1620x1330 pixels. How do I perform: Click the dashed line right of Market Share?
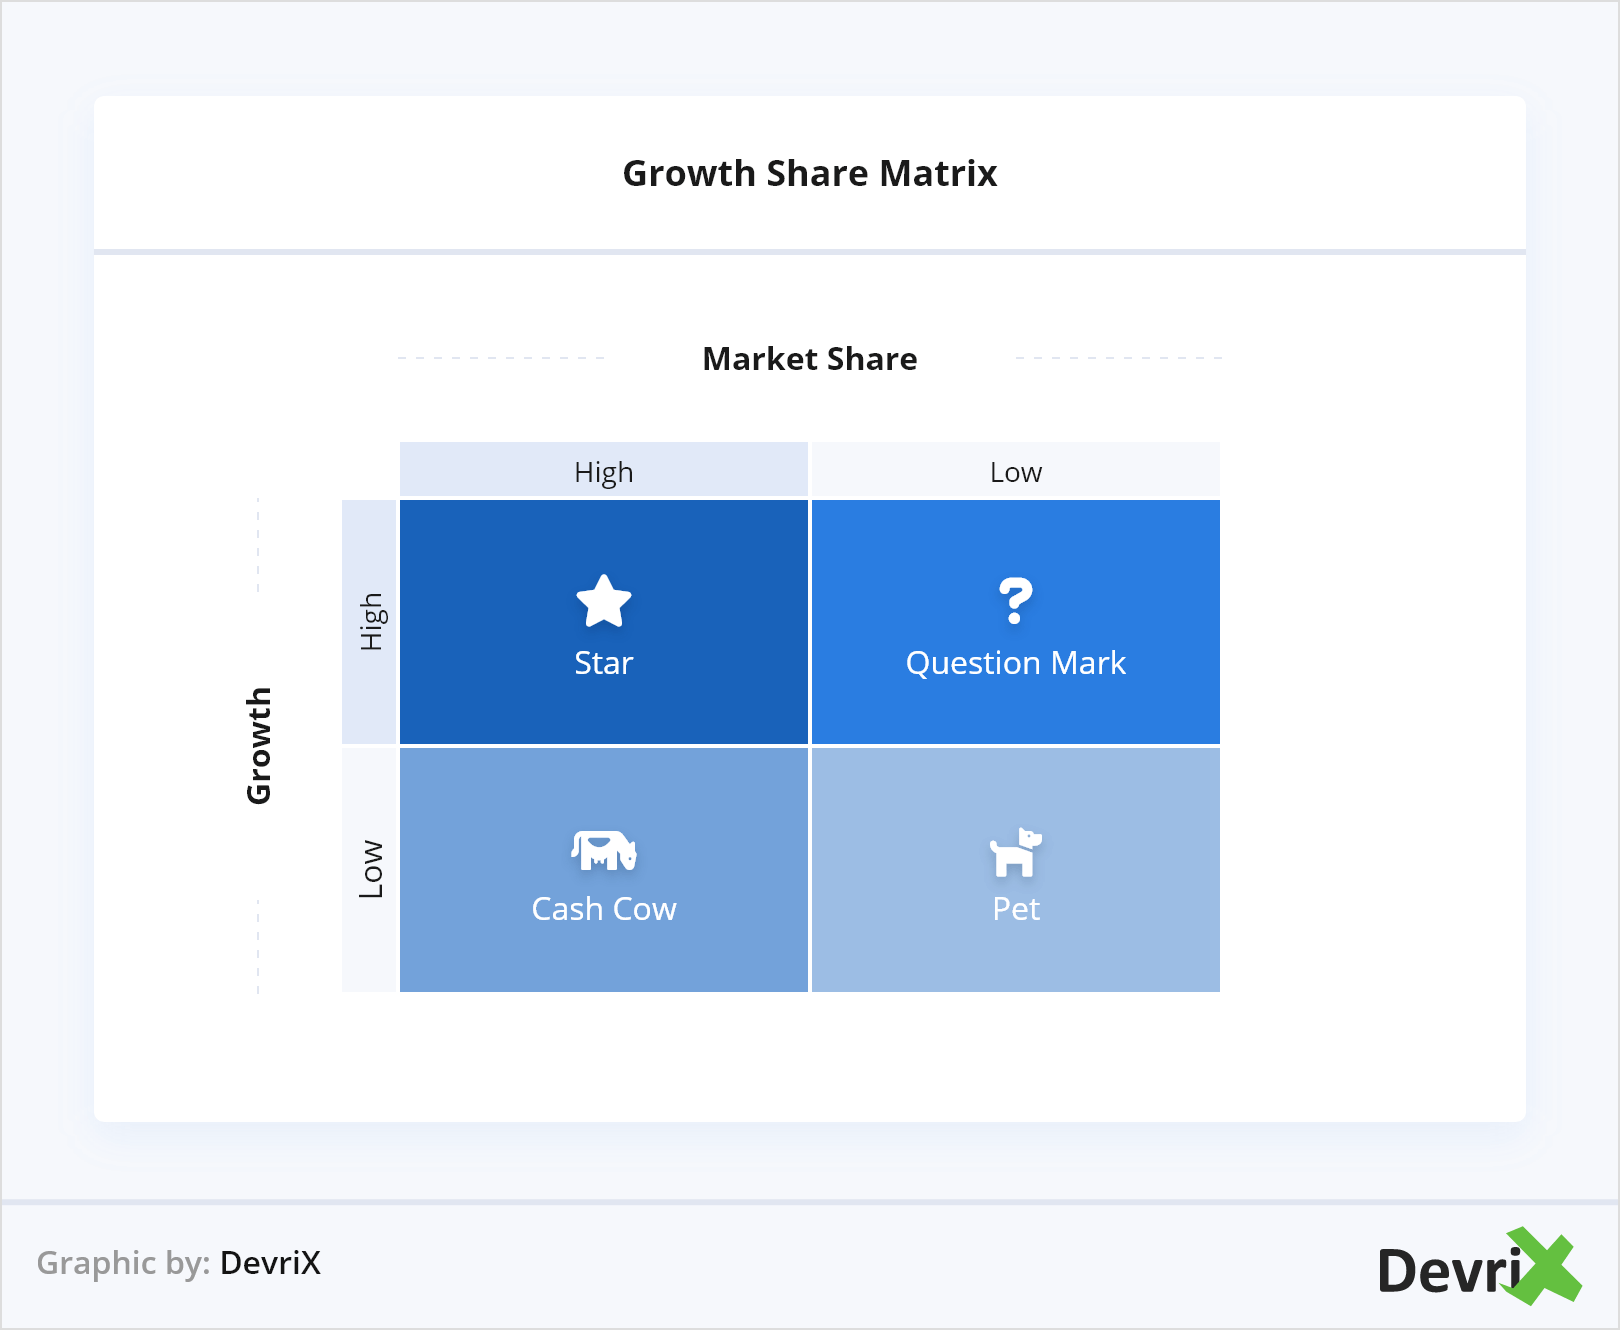point(1119,358)
